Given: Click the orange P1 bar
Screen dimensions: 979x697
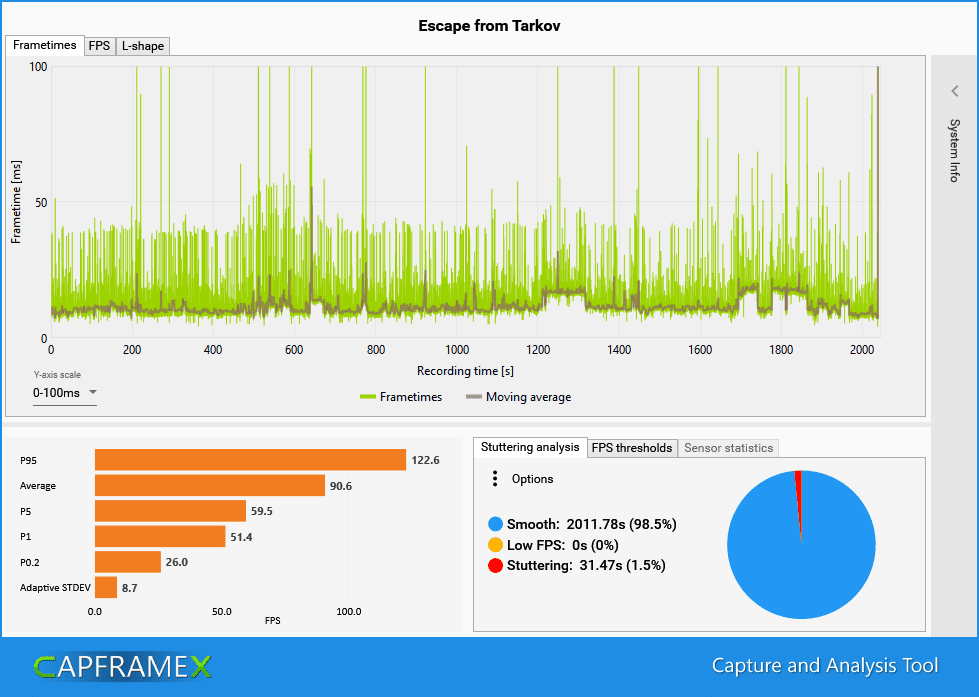Looking at the screenshot, I should tap(160, 536).
